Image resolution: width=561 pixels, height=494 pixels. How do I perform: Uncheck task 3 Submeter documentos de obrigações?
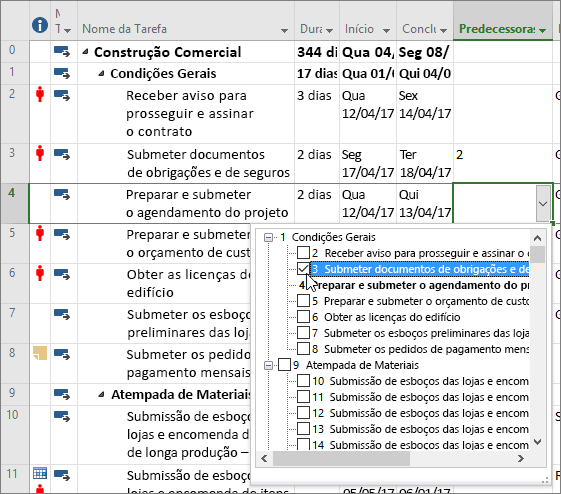pyautogui.click(x=303, y=269)
